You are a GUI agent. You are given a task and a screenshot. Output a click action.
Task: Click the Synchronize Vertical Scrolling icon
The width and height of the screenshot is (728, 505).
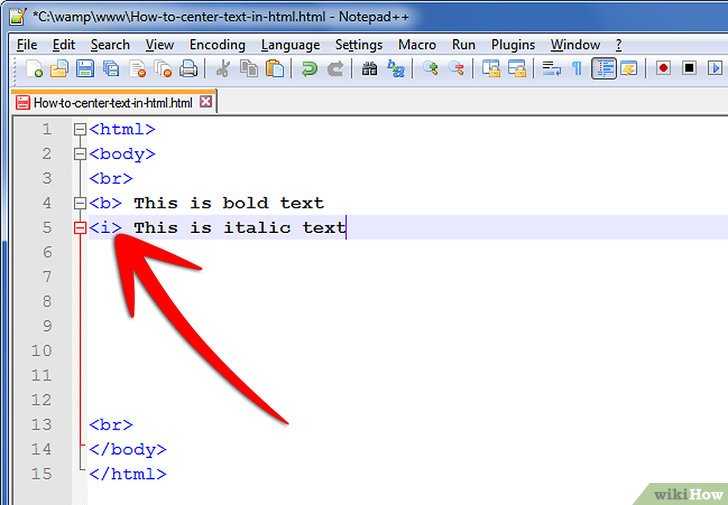pos(491,69)
